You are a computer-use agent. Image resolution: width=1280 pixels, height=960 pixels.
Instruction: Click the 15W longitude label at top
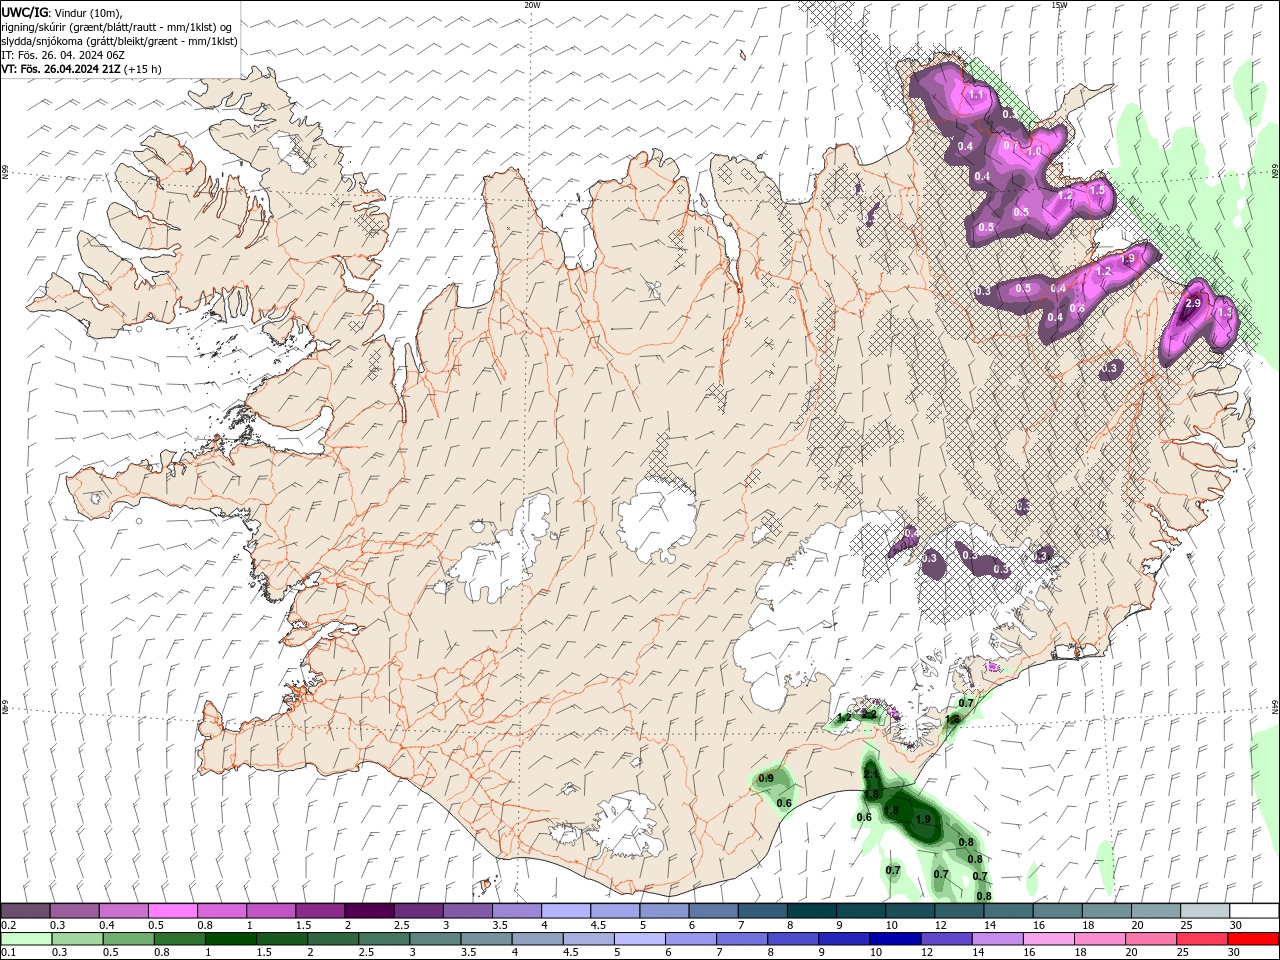tap(1059, 5)
